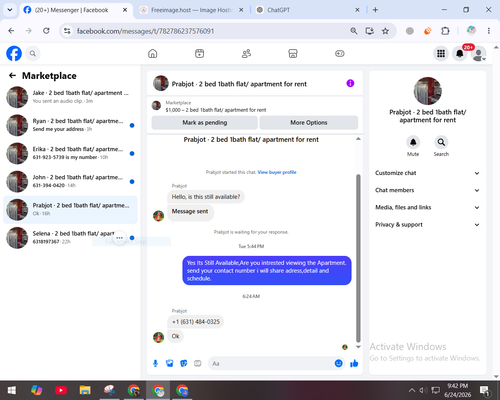Expand the Chat members section
500x400 pixels.
coord(428,190)
